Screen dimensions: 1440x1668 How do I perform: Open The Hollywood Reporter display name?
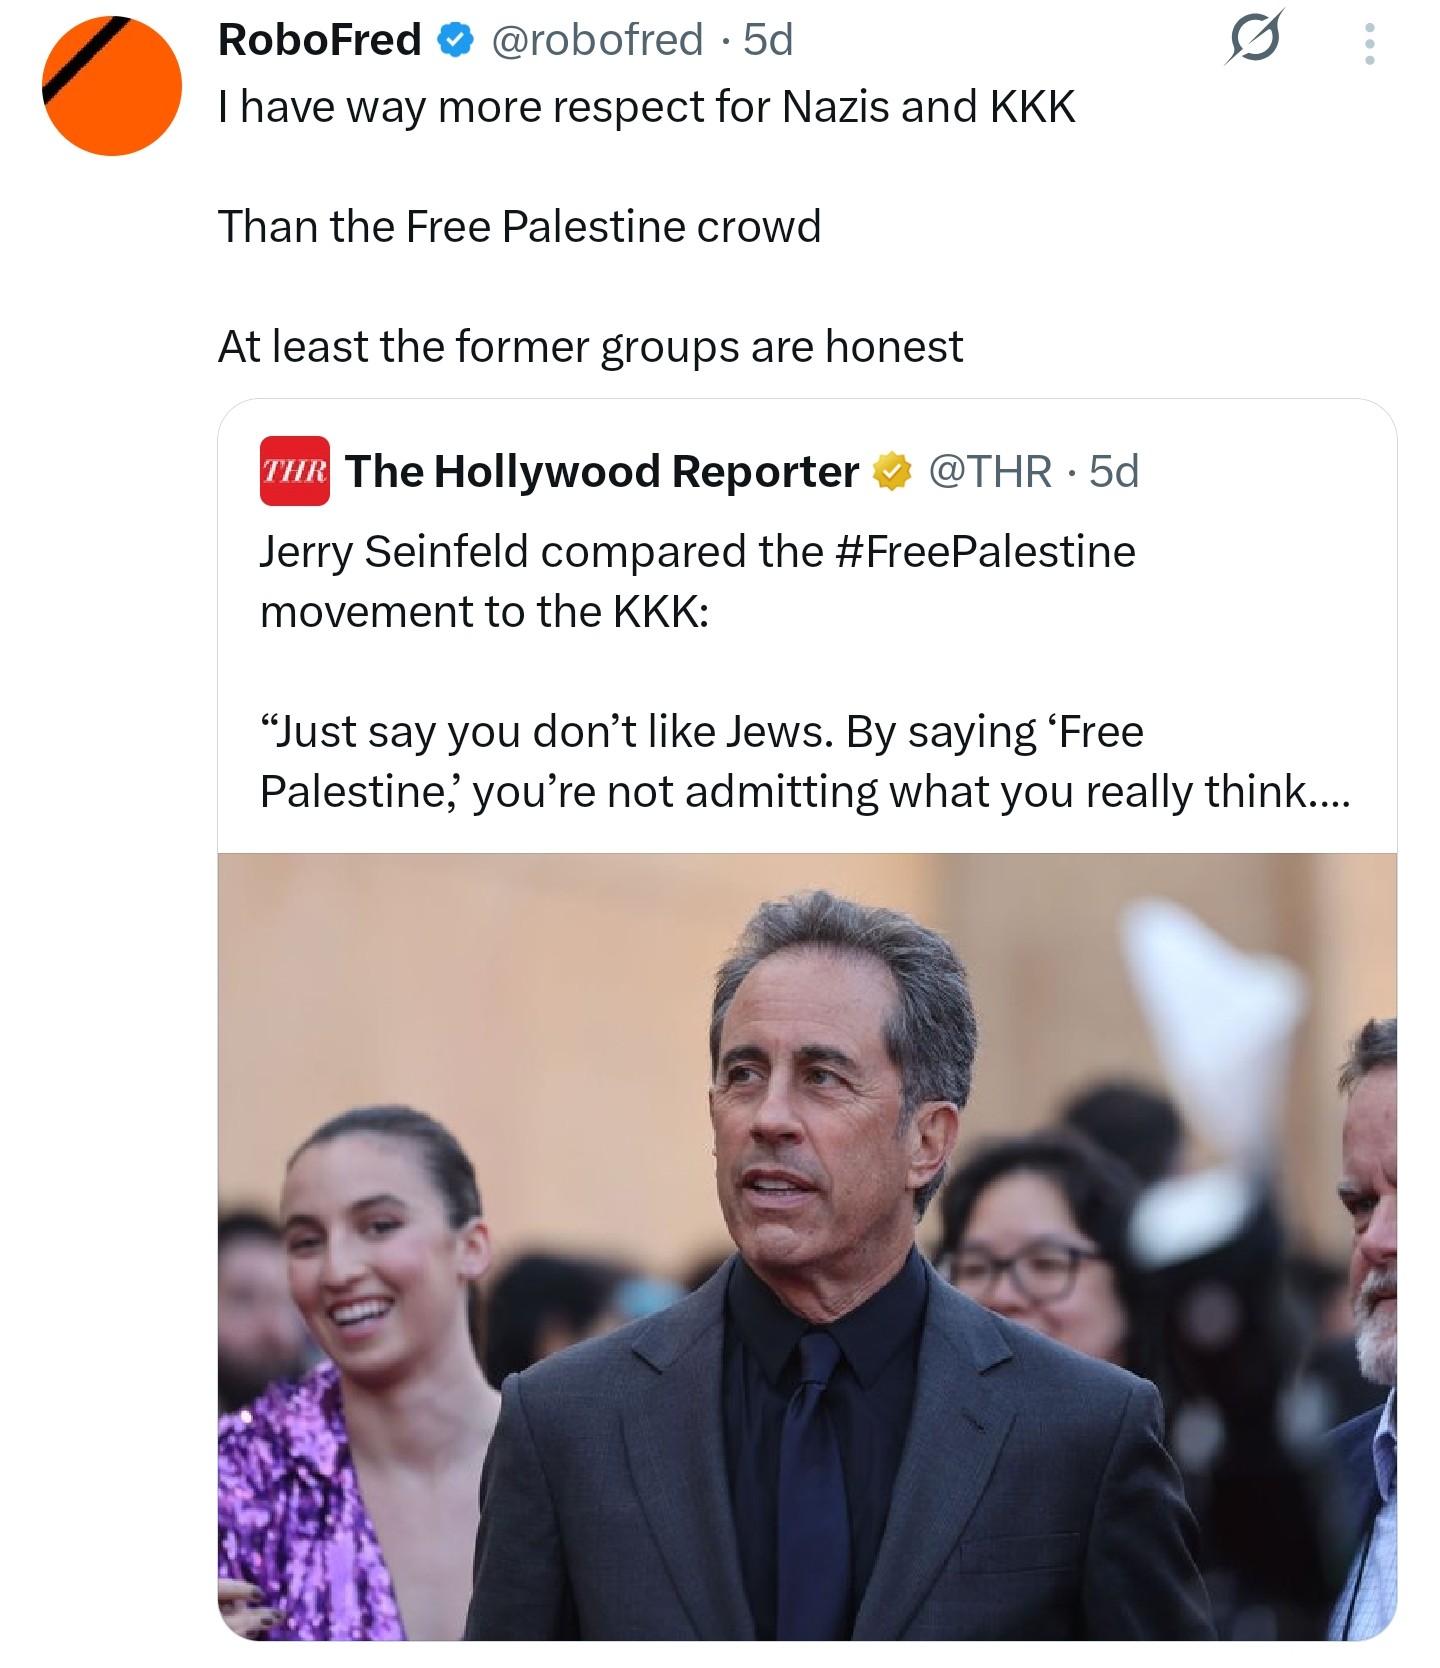point(602,471)
